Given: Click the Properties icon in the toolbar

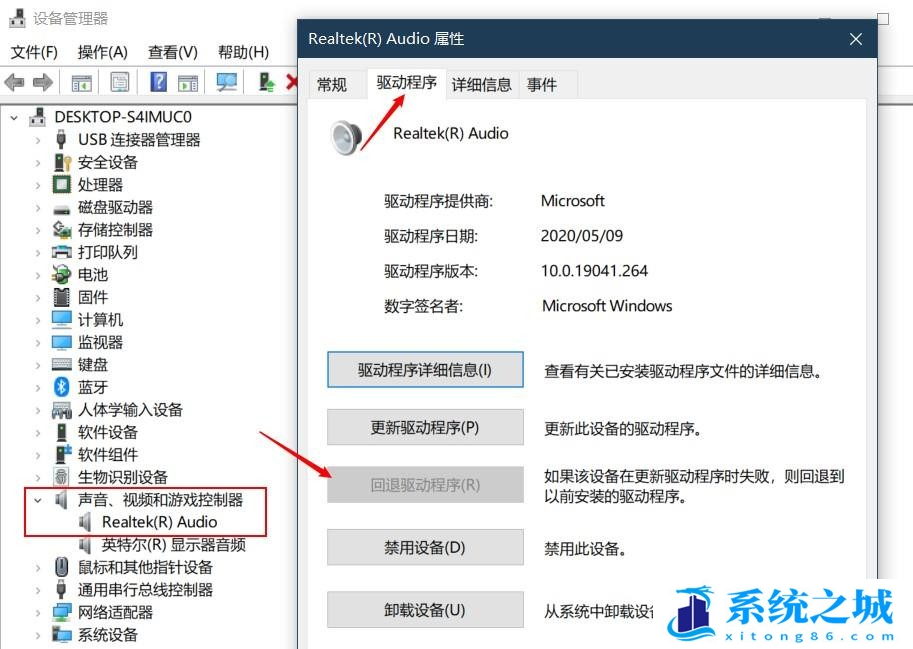Looking at the screenshot, I should [x=120, y=82].
